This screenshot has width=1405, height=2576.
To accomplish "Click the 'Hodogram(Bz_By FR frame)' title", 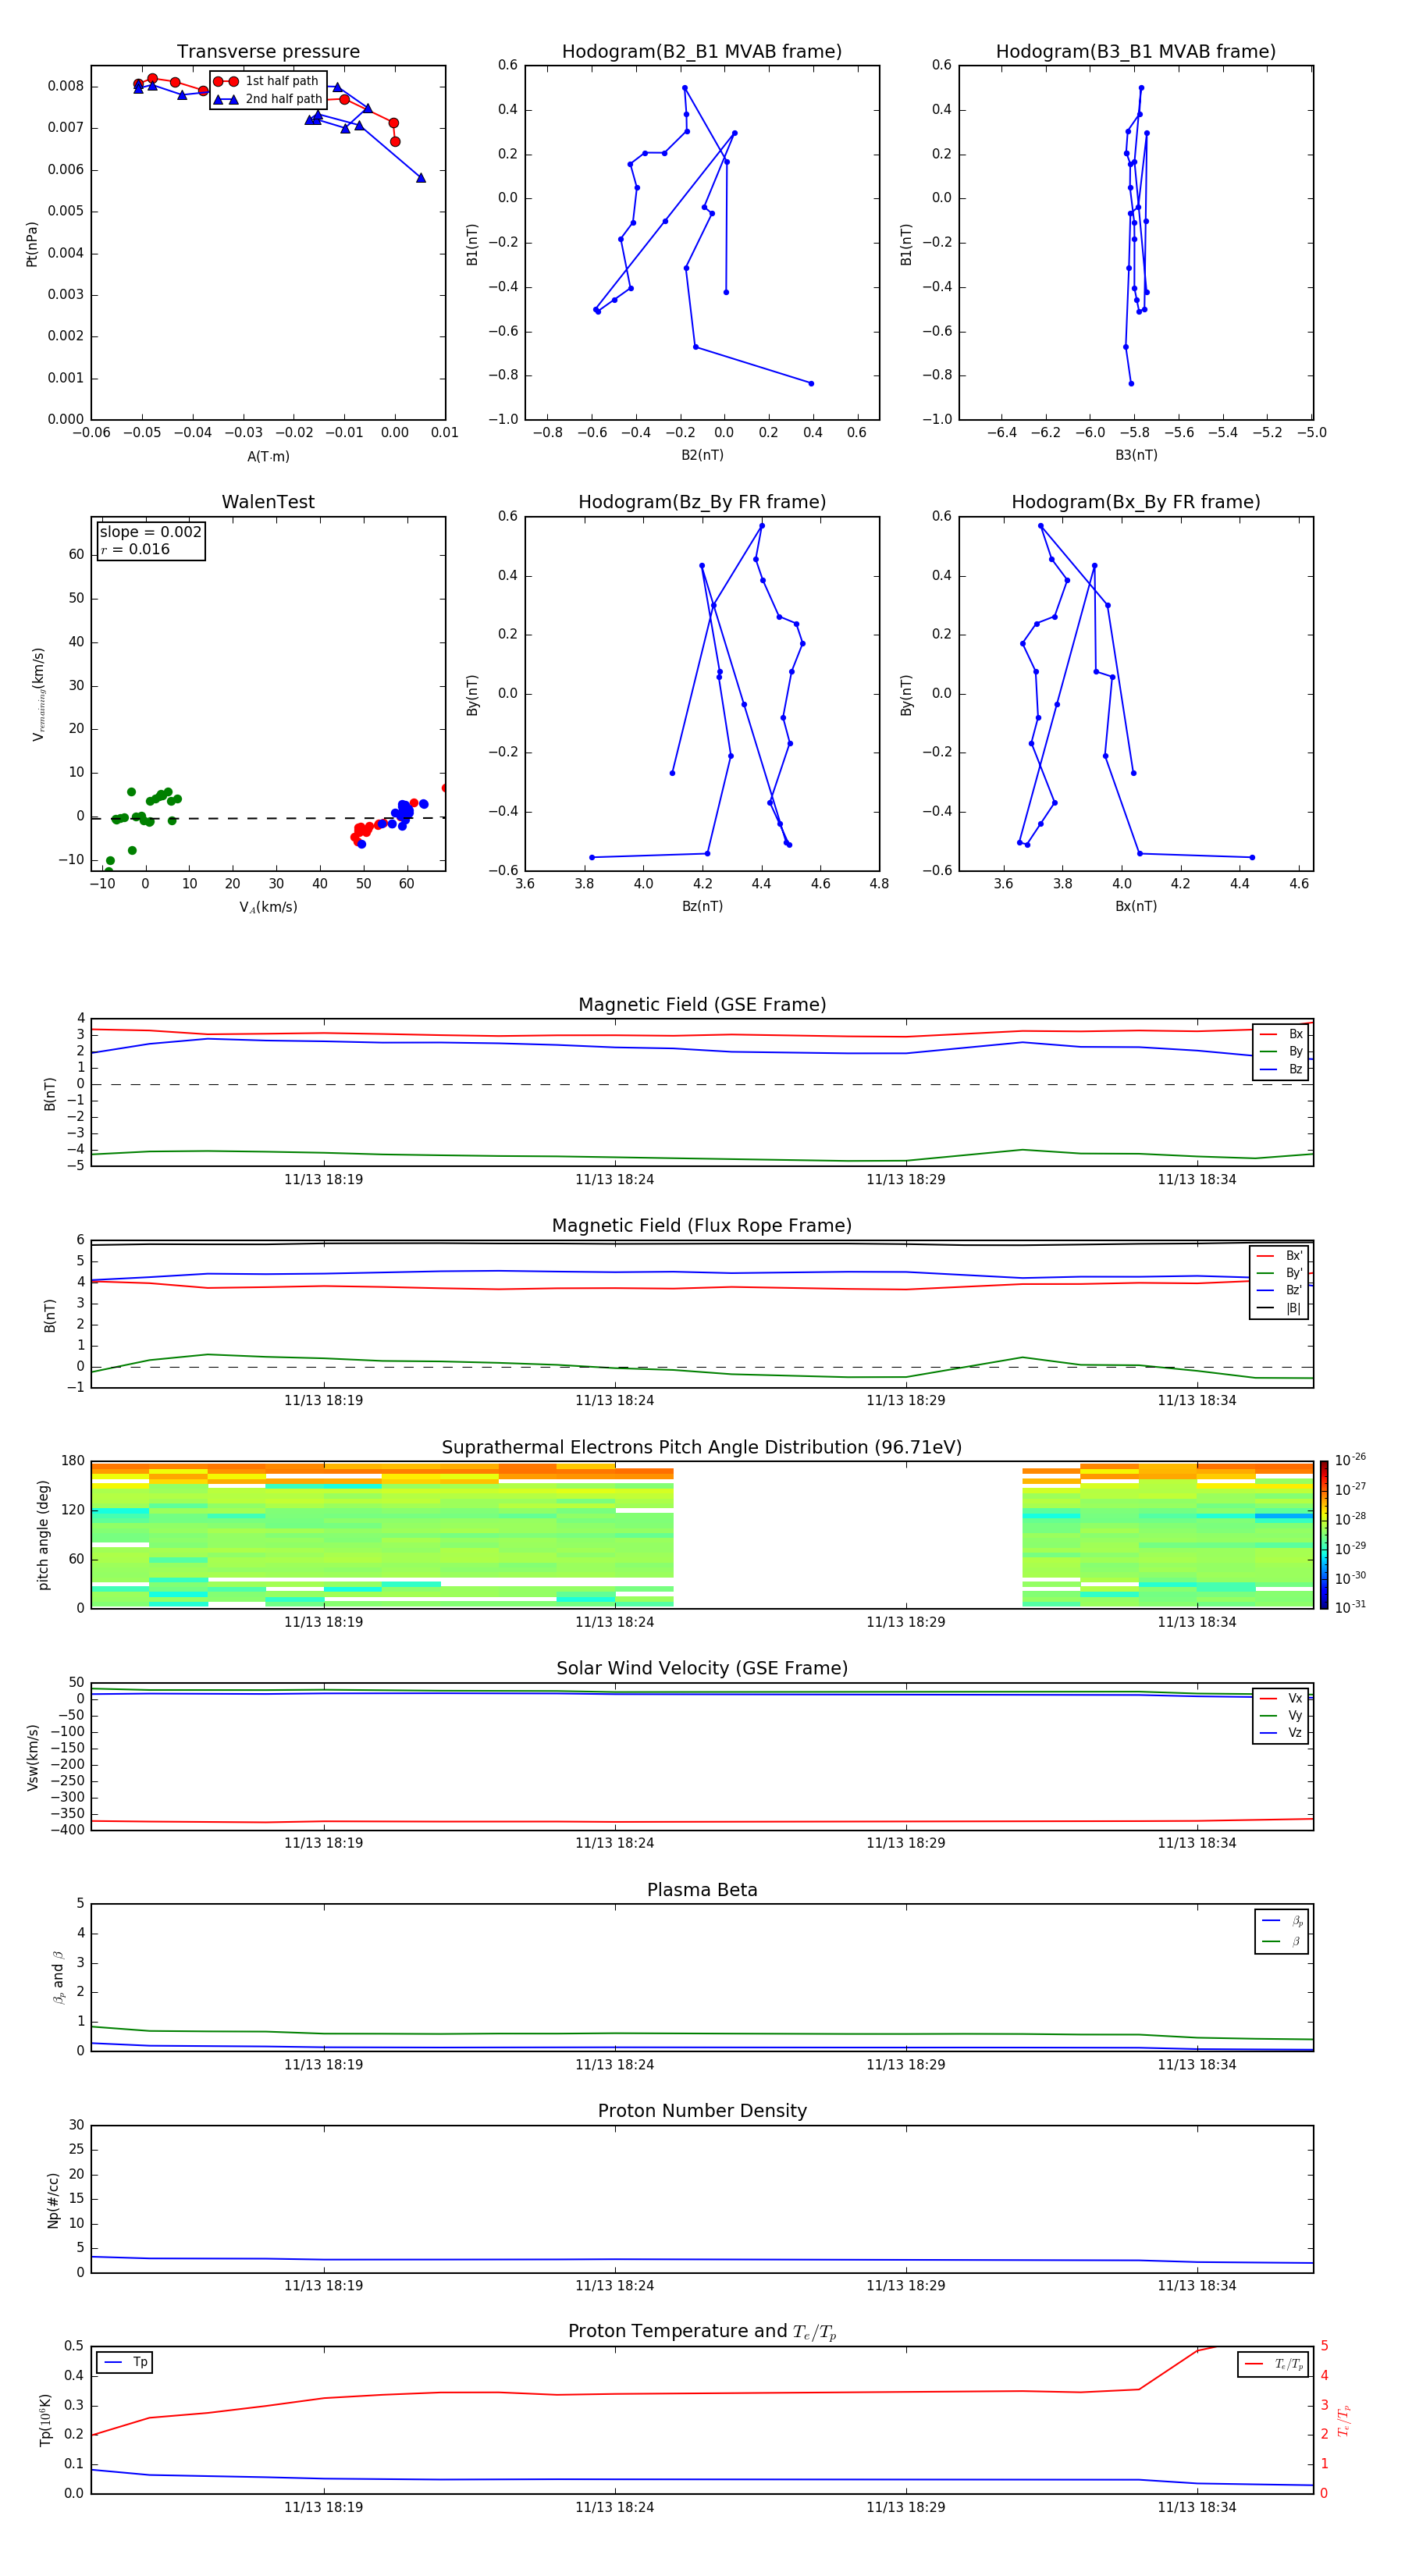I will click(702, 502).
